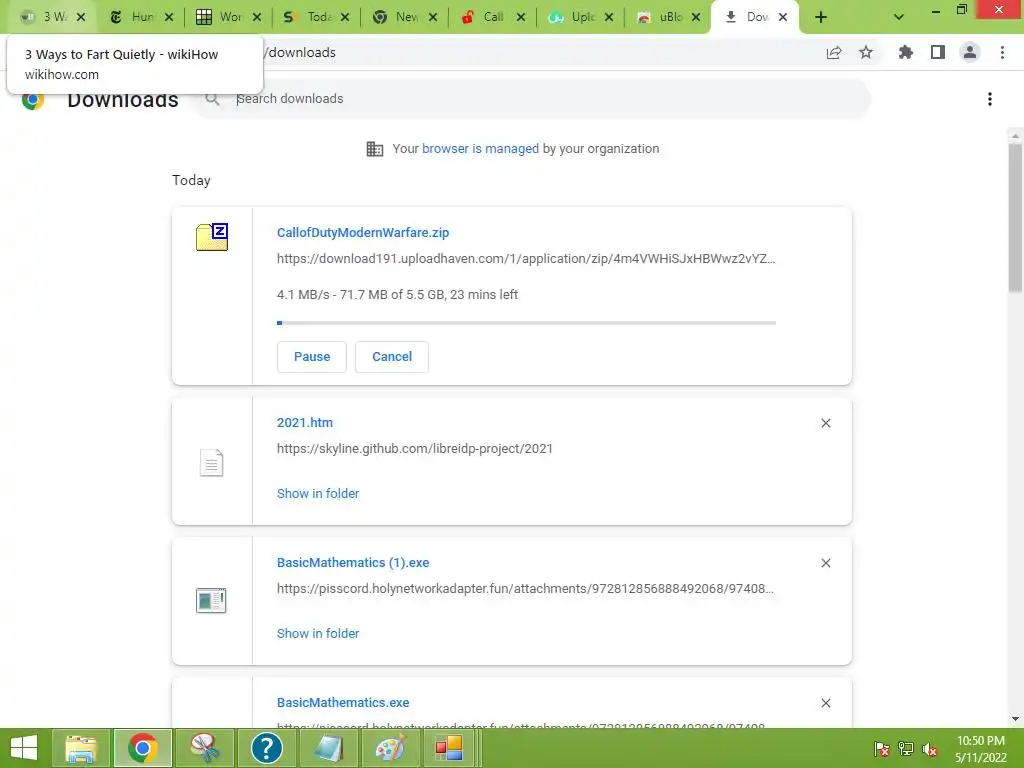This screenshot has height=768, width=1024.
Task: Open the Extensions puzzle icon
Action: [x=906, y=53]
